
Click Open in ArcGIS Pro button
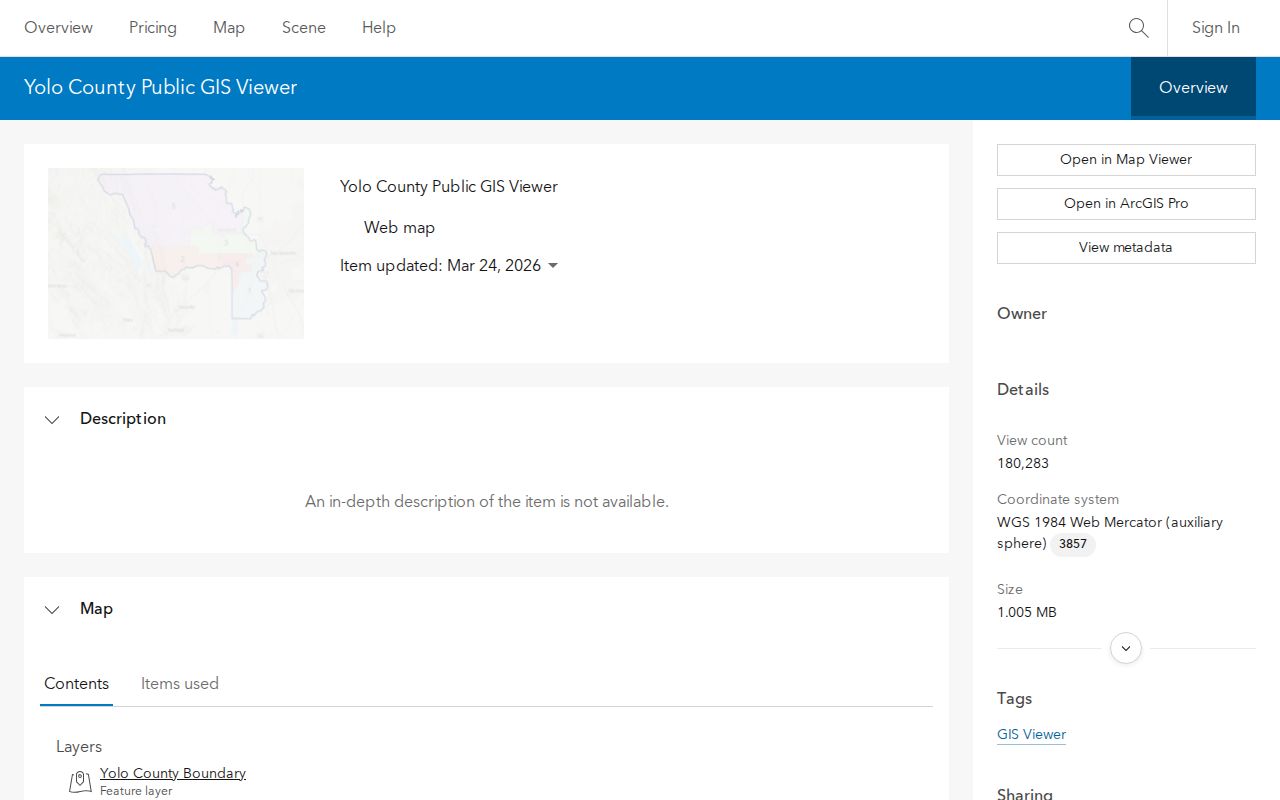tap(1126, 204)
